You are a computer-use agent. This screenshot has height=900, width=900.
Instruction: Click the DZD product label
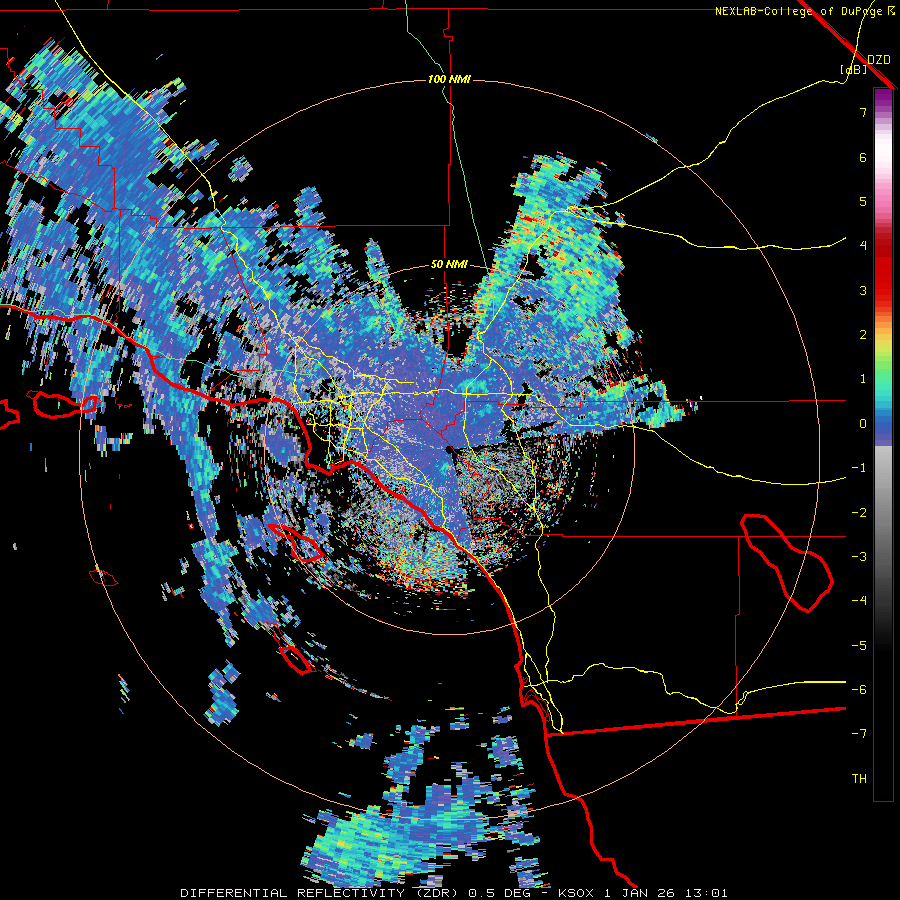pyautogui.click(x=879, y=60)
